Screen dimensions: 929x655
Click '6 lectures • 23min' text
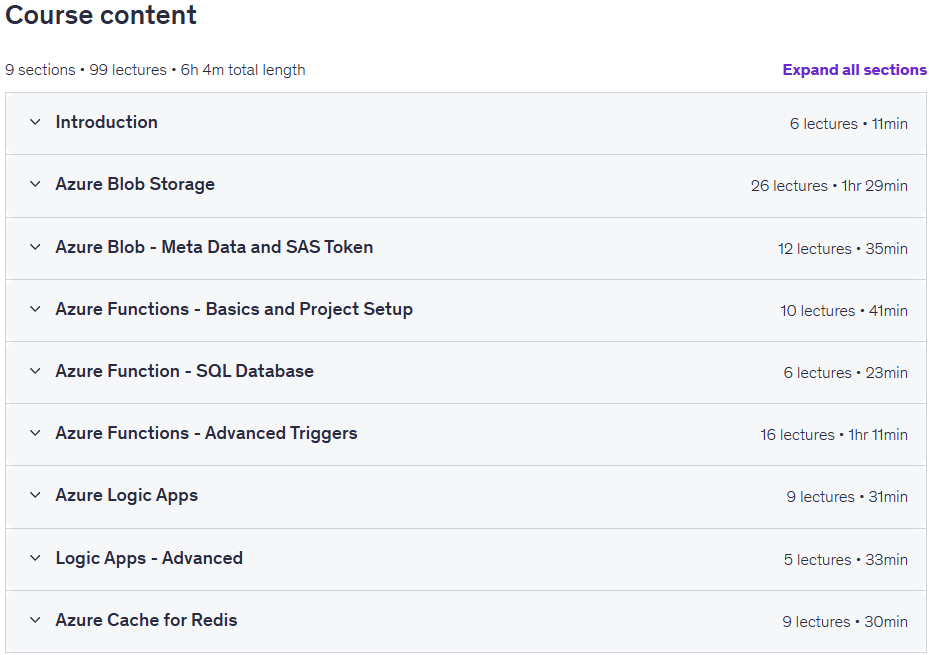click(845, 373)
